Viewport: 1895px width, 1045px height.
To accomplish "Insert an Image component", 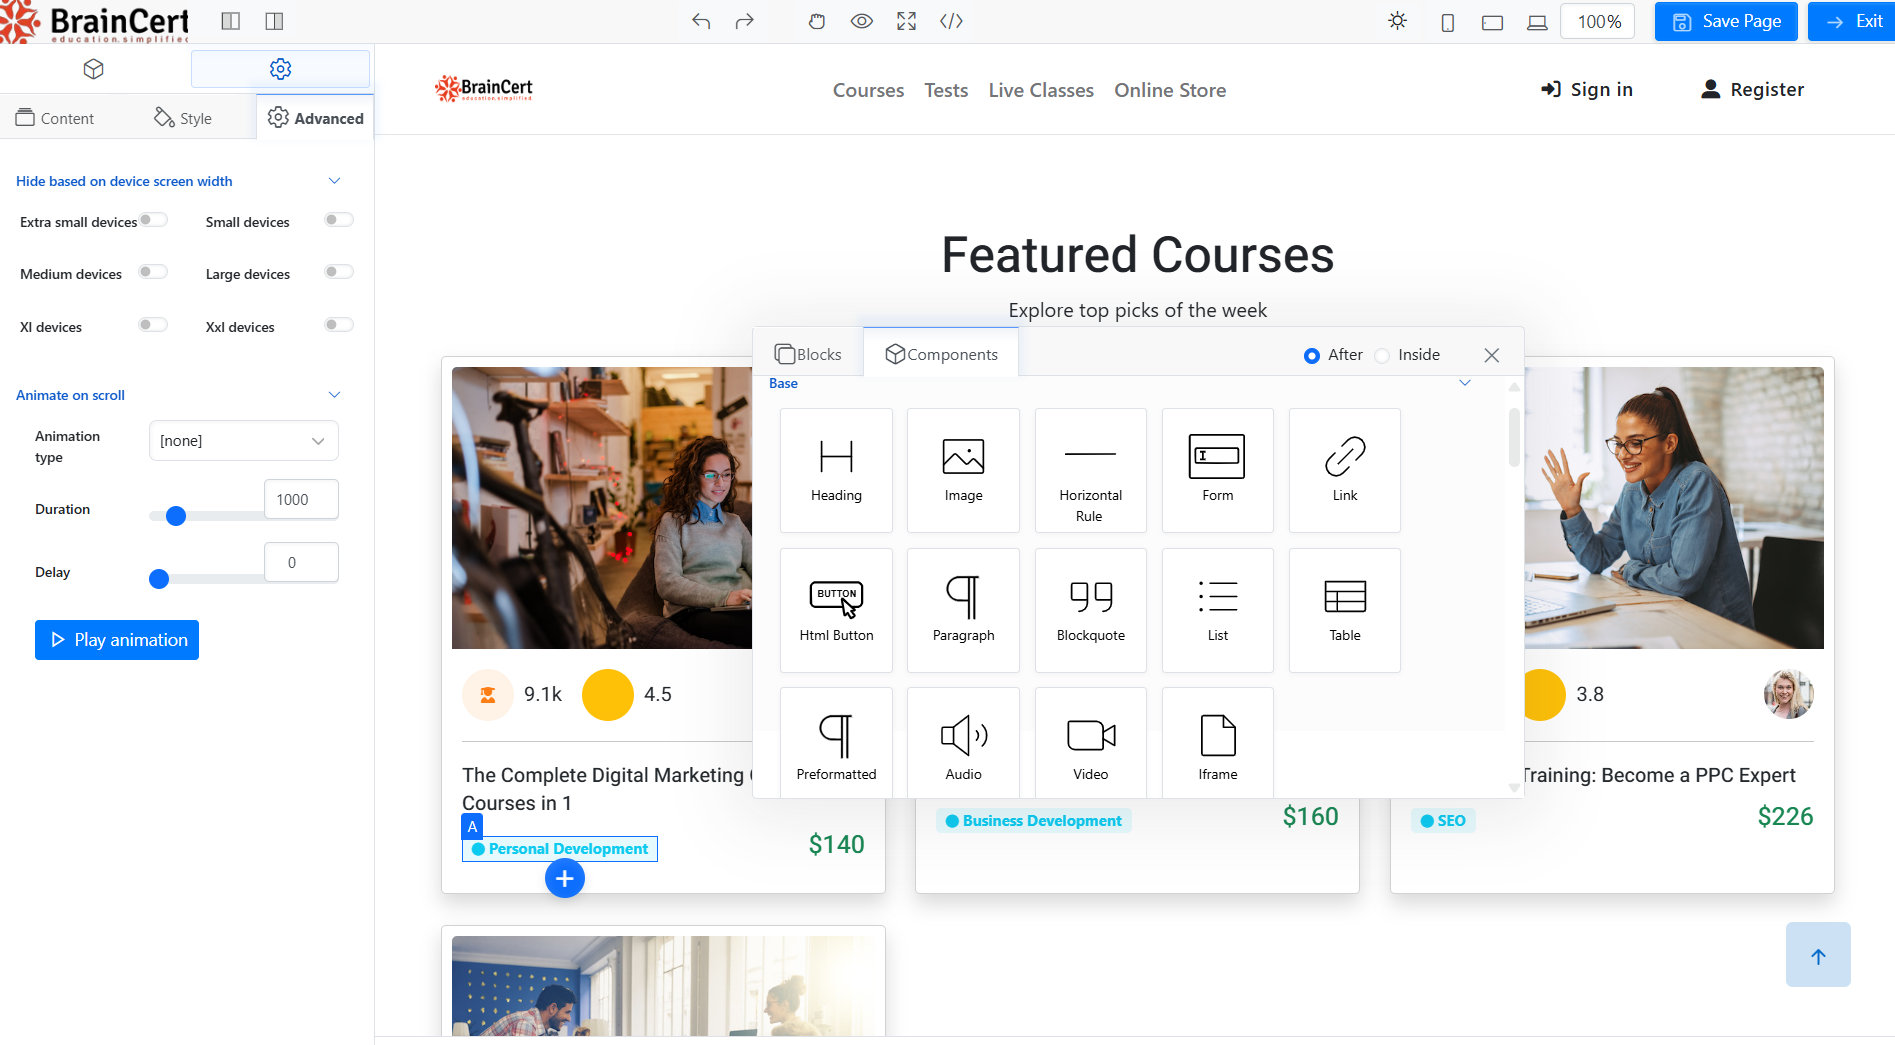I will click(x=963, y=470).
